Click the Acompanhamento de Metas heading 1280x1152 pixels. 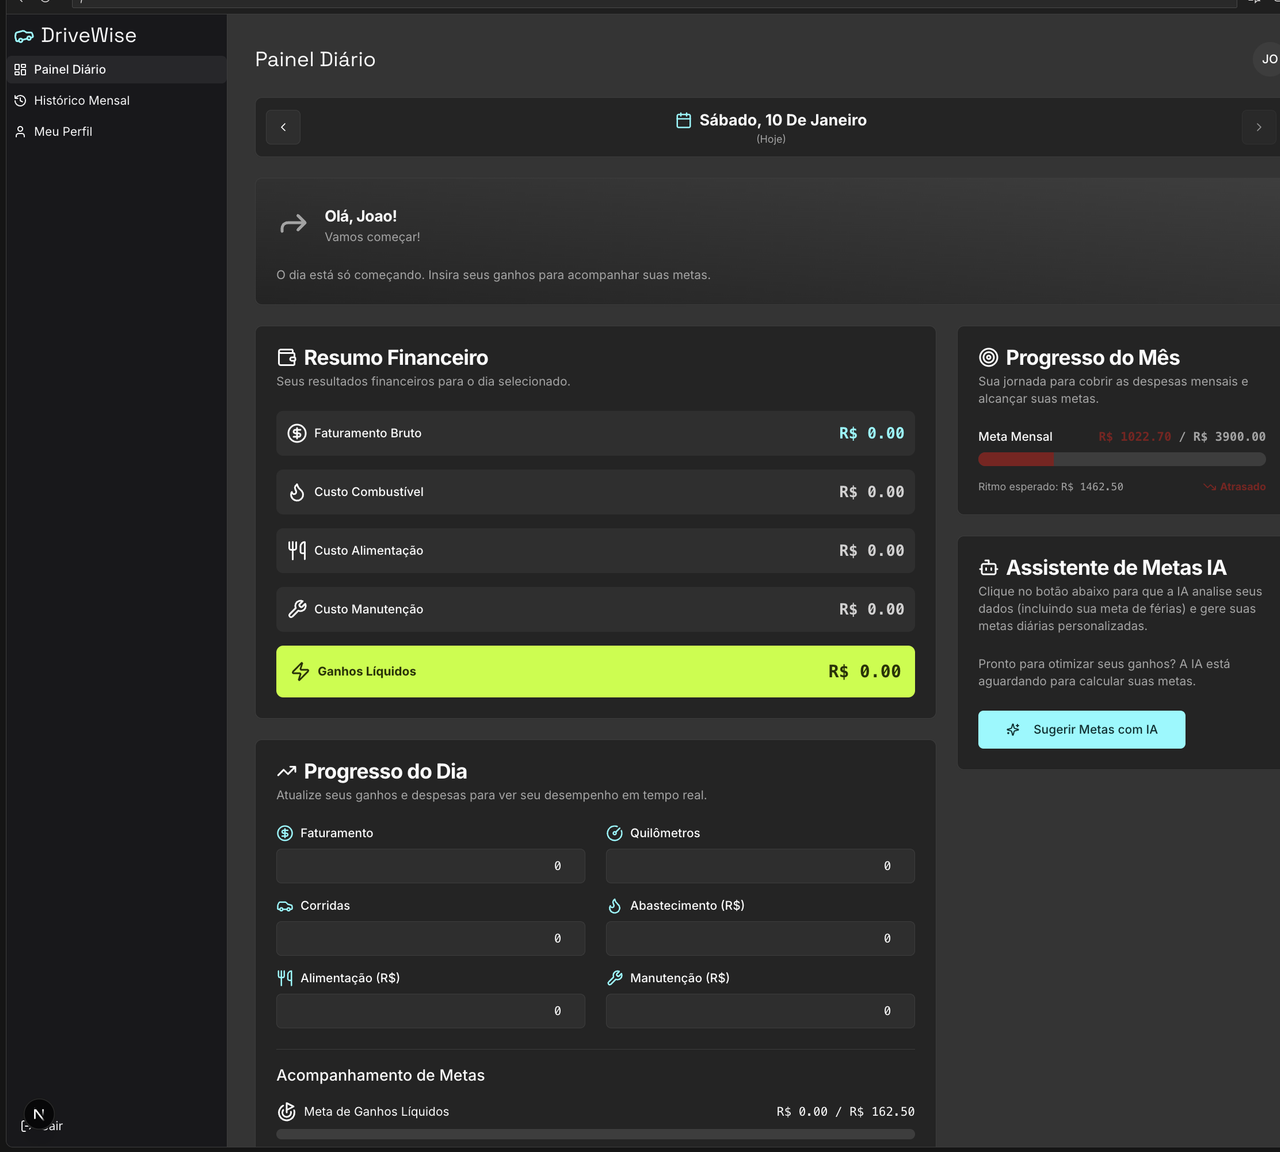381,1075
